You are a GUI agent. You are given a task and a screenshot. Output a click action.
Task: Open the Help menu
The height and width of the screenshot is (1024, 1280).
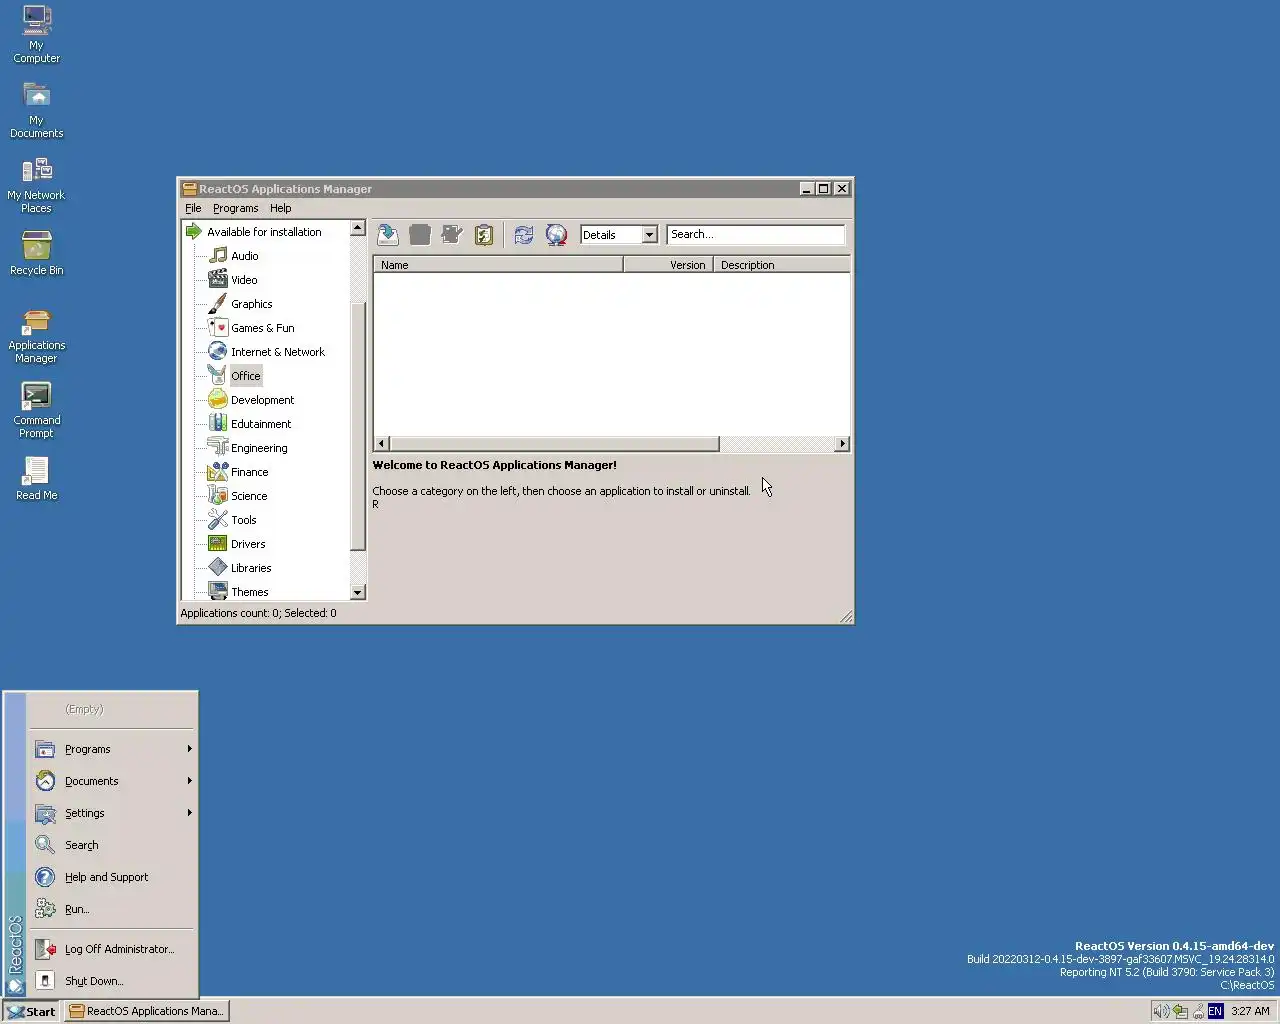pyautogui.click(x=280, y=208)
